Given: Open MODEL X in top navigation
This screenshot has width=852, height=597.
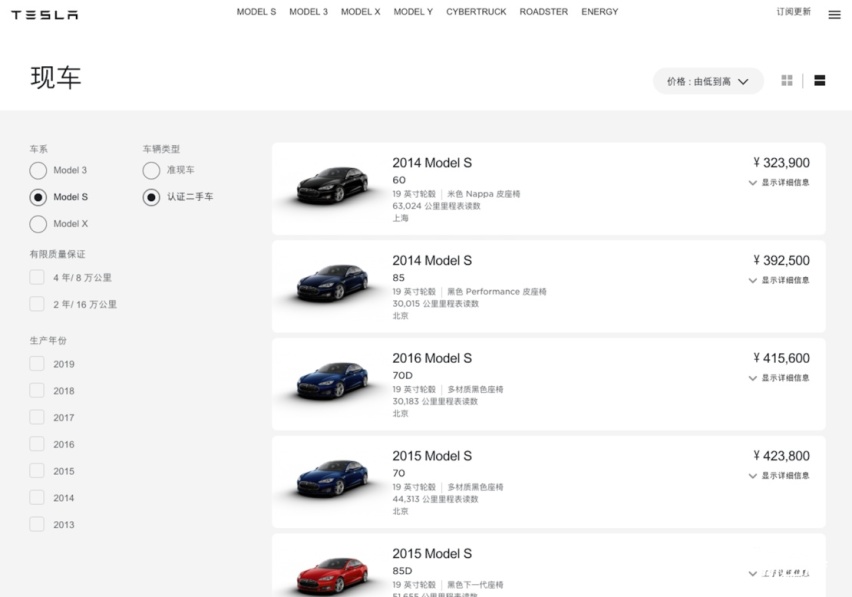Looking at the screenshot, I should tap(361, 12).
